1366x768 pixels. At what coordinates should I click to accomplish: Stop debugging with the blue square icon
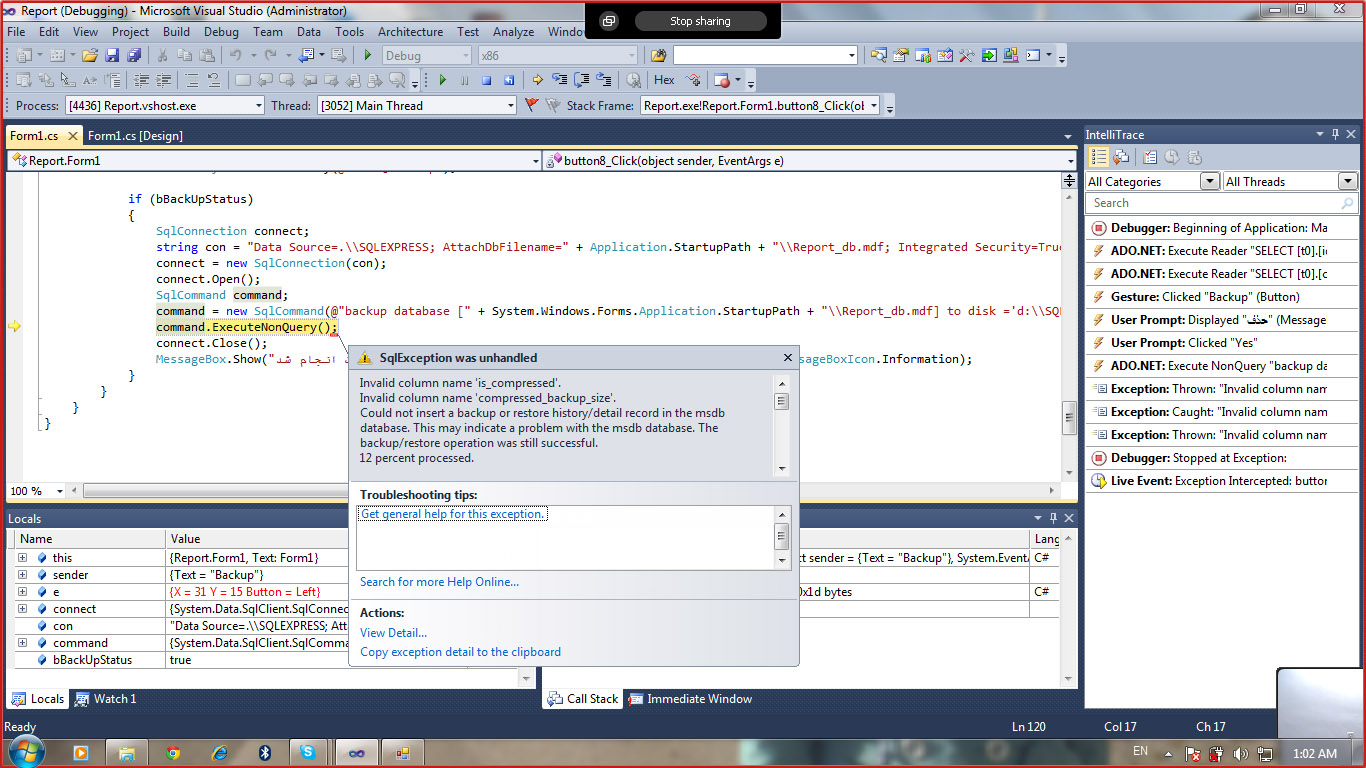487,80
